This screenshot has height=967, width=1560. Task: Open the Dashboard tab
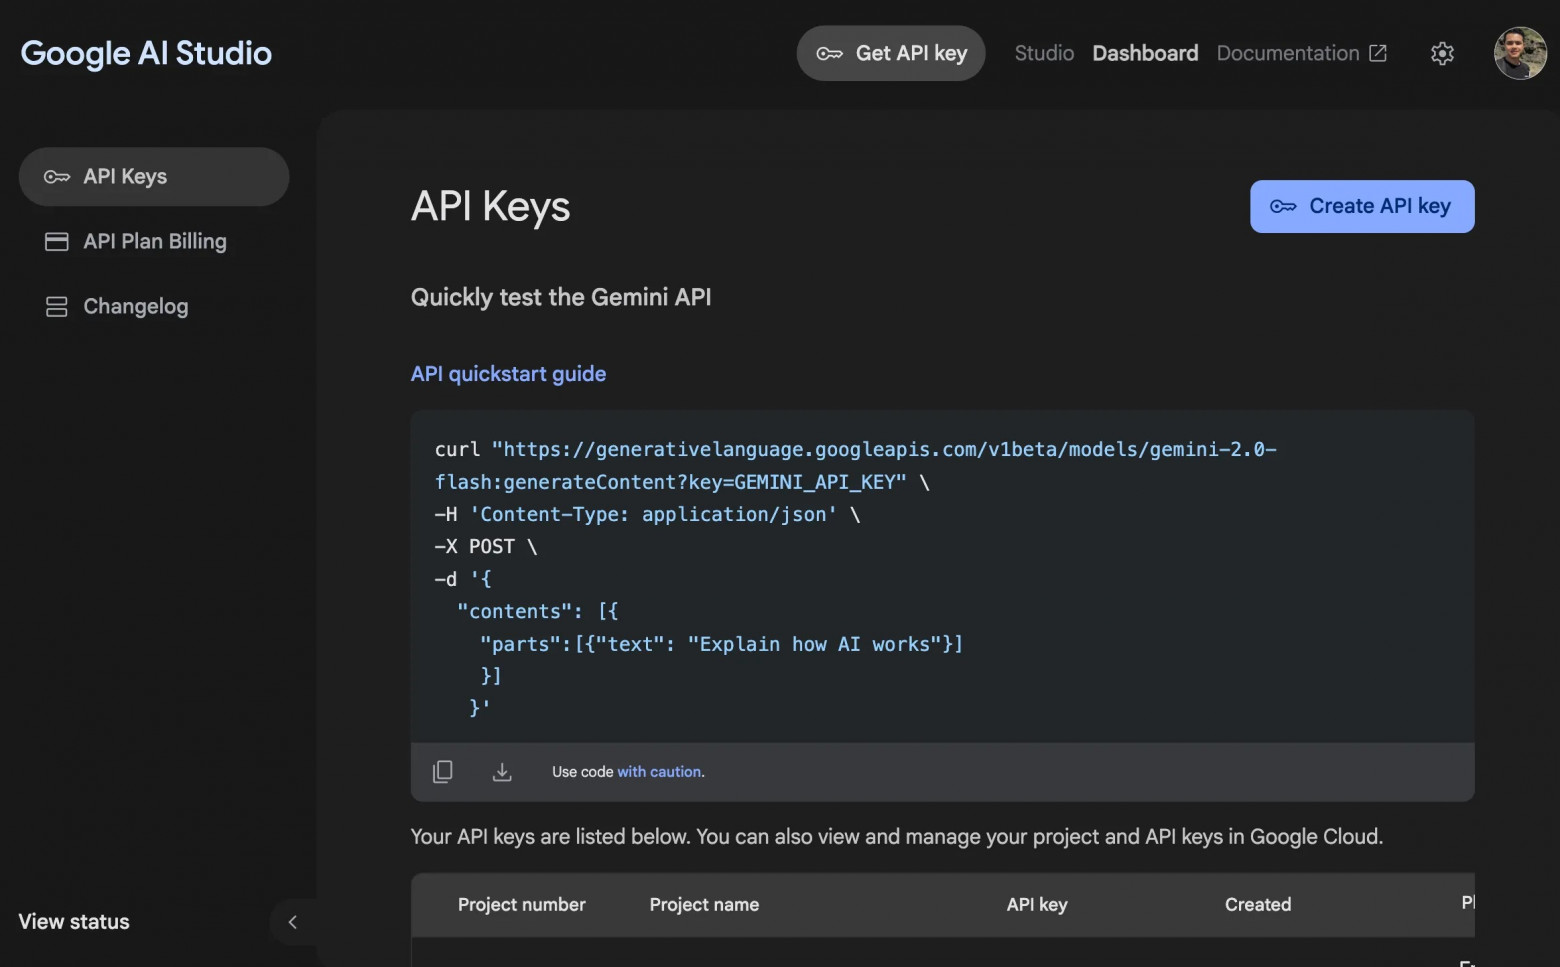pyautogui.click(x=1145, y=53)
